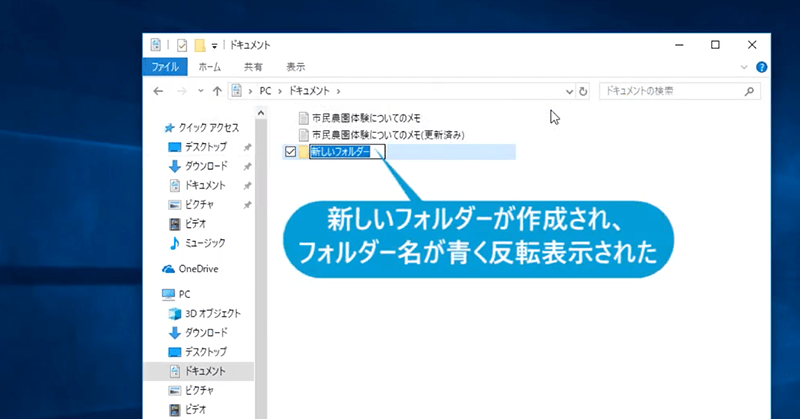
Task: Open 3D オブジェクト under PC
Action: click(x=213, y=313)
